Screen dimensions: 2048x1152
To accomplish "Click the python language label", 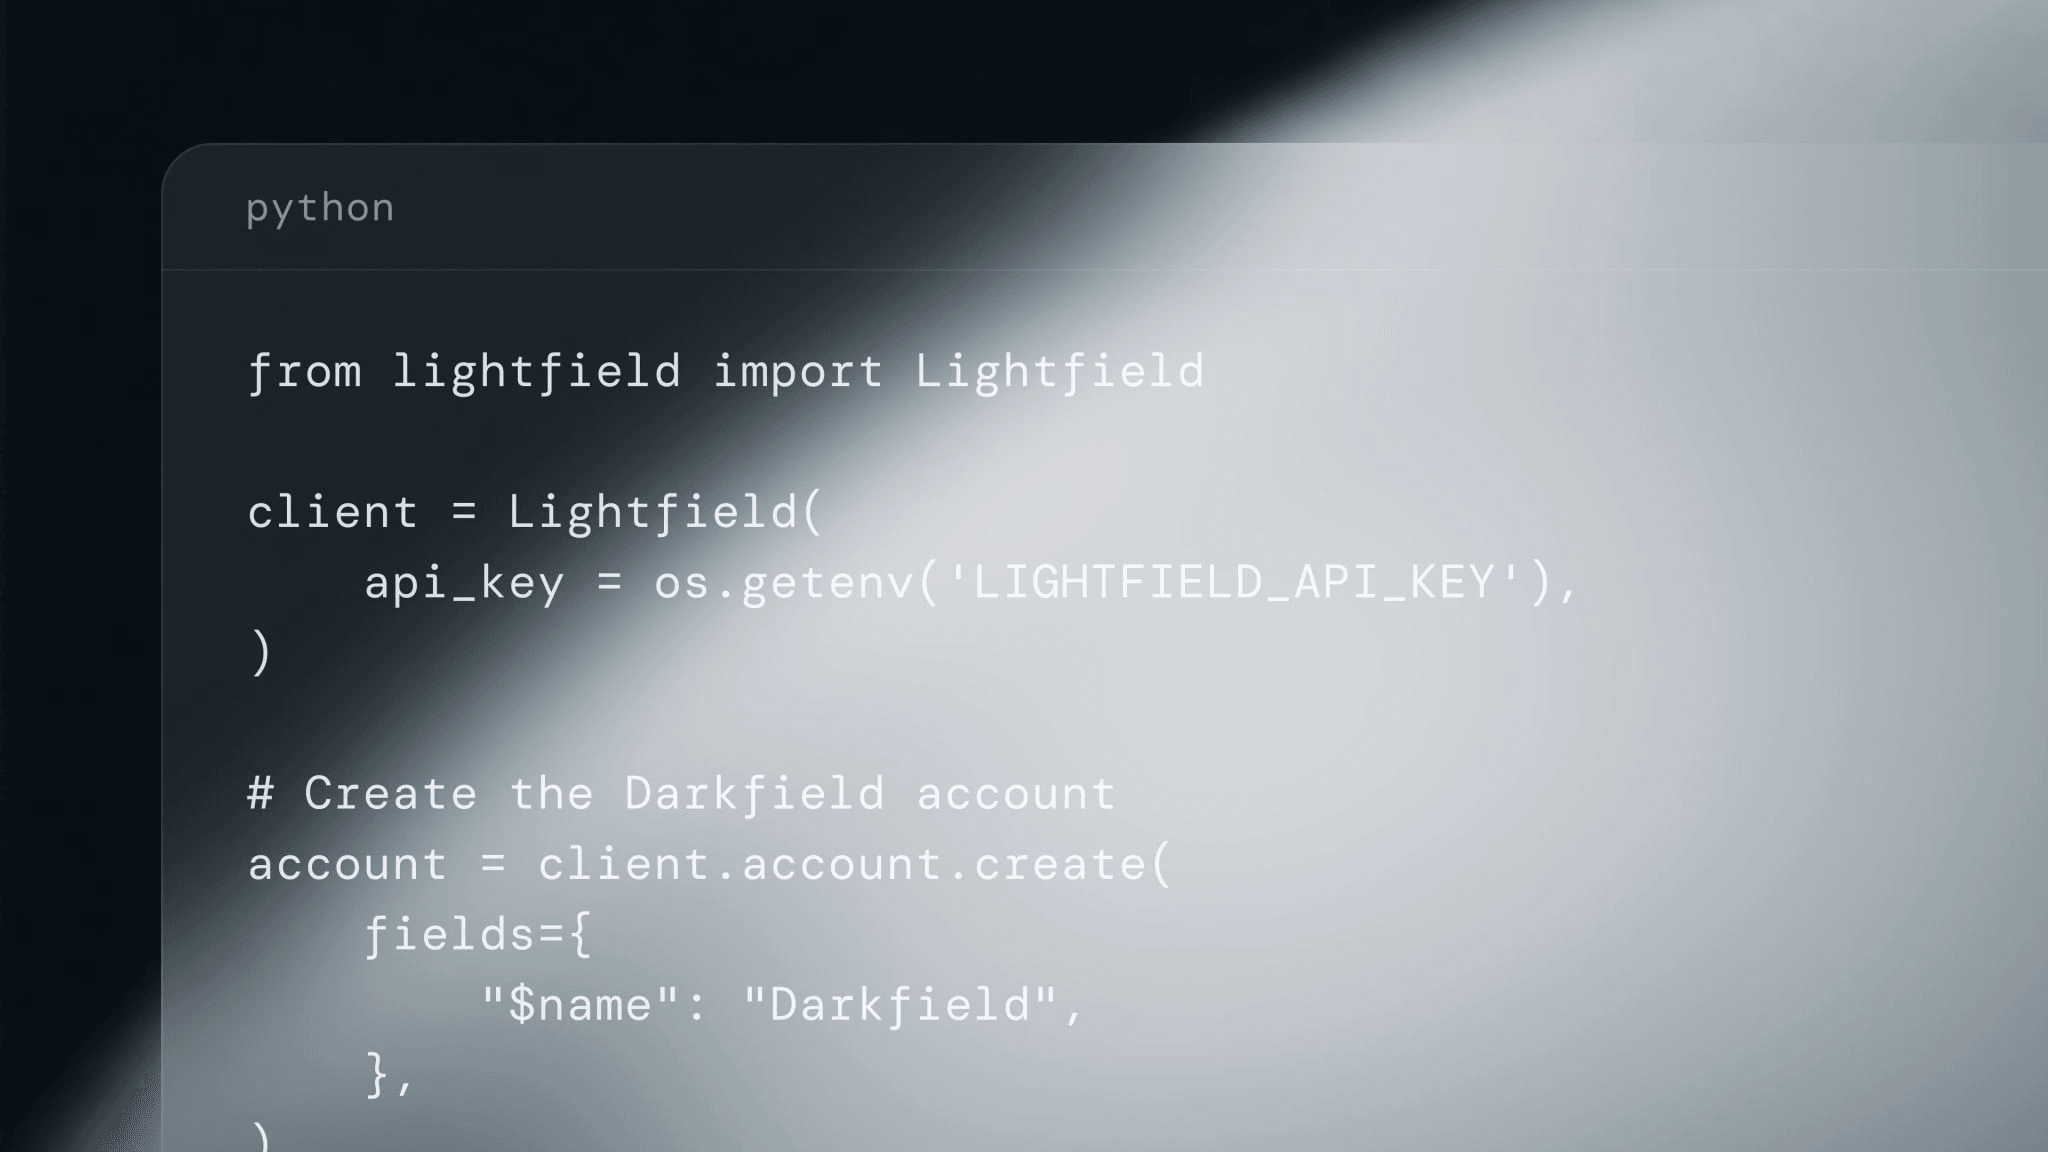I will pos(320,208).
